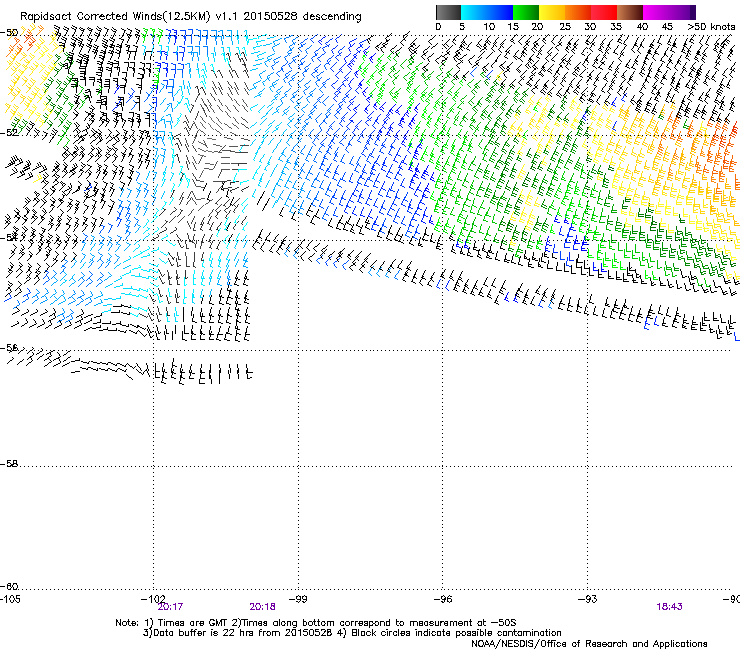The height and width of the screenshot is (650, 740).
Task: Click the cyan 5-10 knots legend color
Action: coord(474,12)
